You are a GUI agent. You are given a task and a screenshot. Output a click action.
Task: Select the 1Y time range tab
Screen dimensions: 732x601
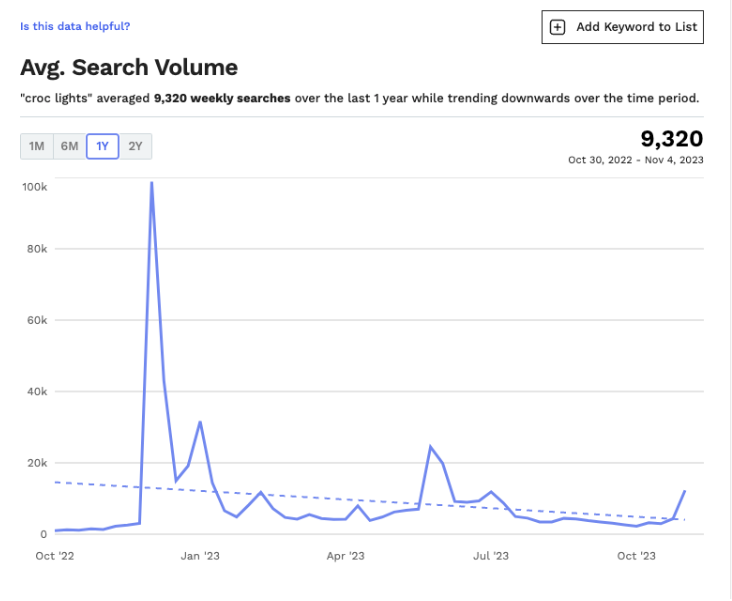[102, 147]
